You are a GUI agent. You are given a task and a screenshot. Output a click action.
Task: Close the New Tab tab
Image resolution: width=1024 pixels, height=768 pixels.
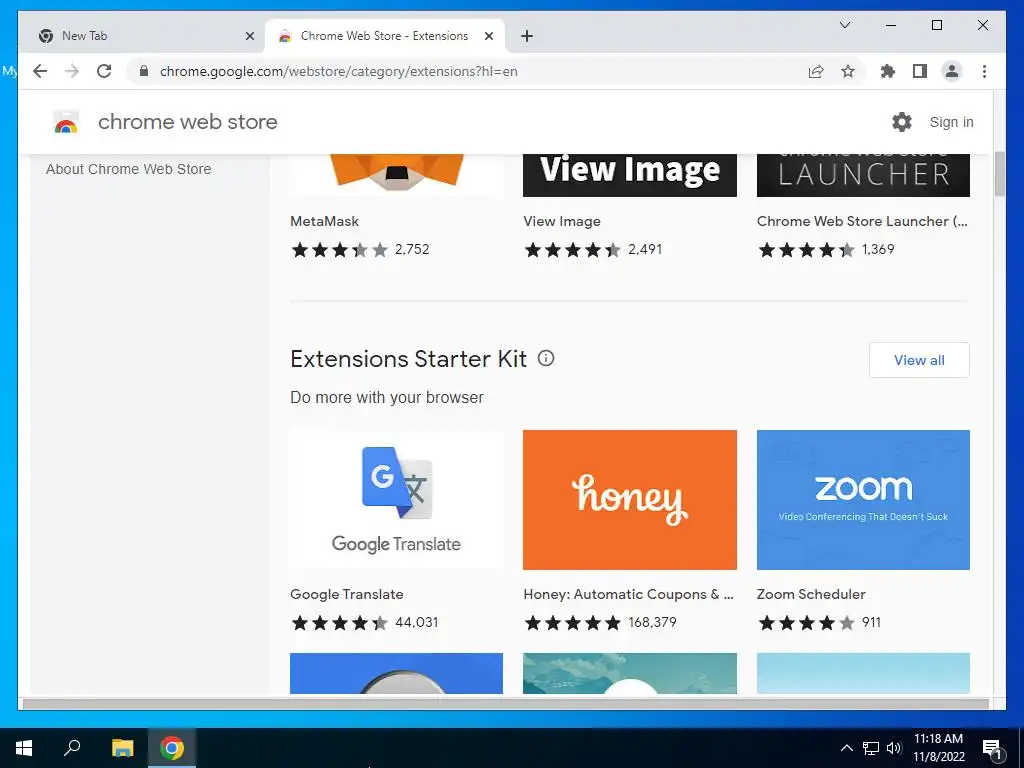(249, 36)
